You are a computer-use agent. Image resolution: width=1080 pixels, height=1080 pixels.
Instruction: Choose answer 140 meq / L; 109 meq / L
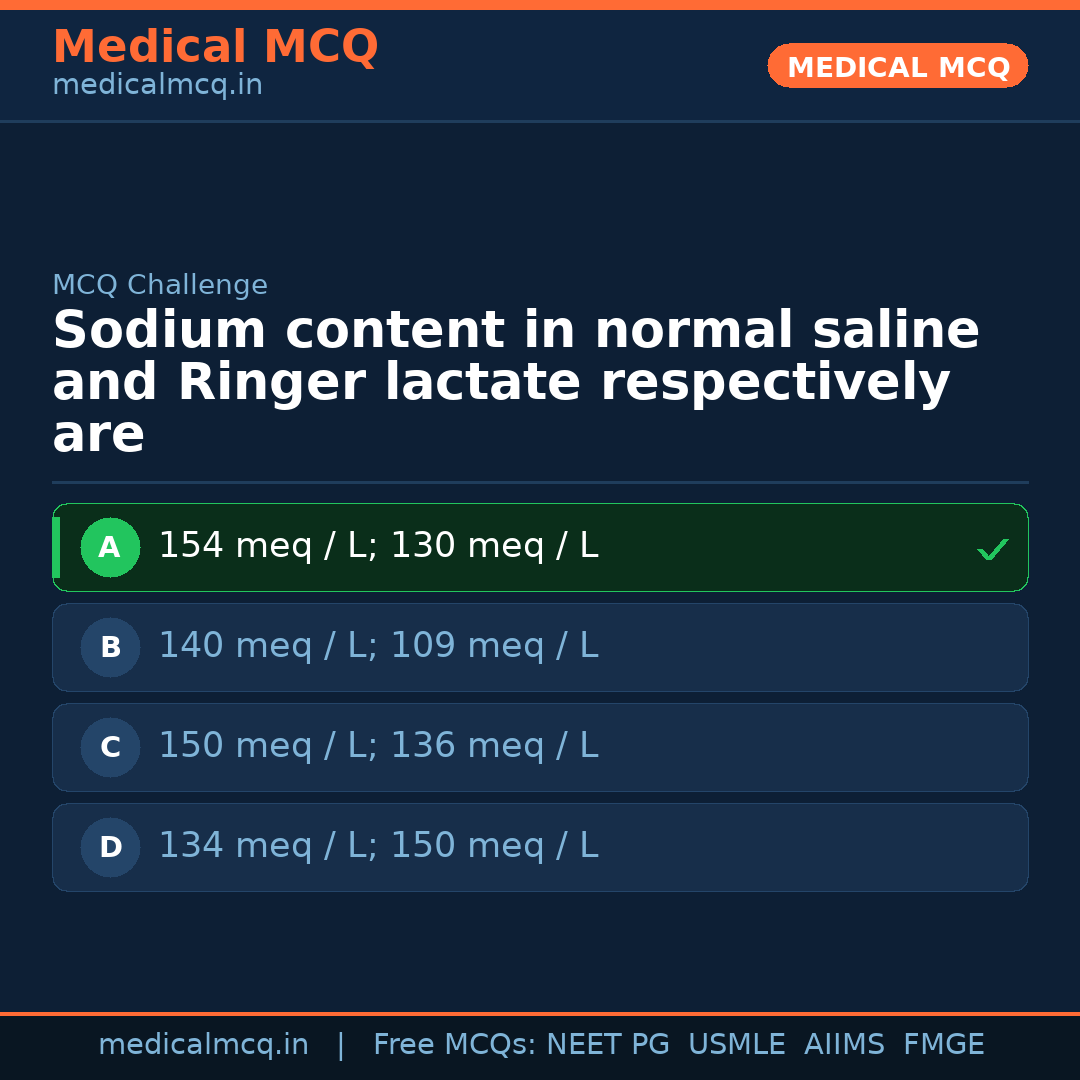(378, 647)
